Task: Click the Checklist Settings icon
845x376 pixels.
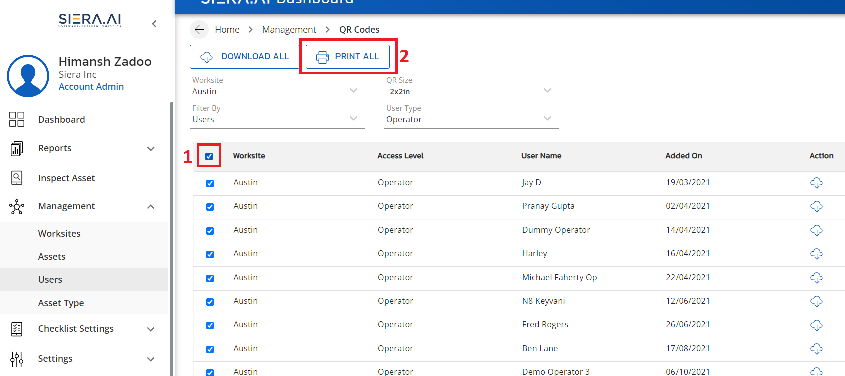Action: [x=17, y=329]
